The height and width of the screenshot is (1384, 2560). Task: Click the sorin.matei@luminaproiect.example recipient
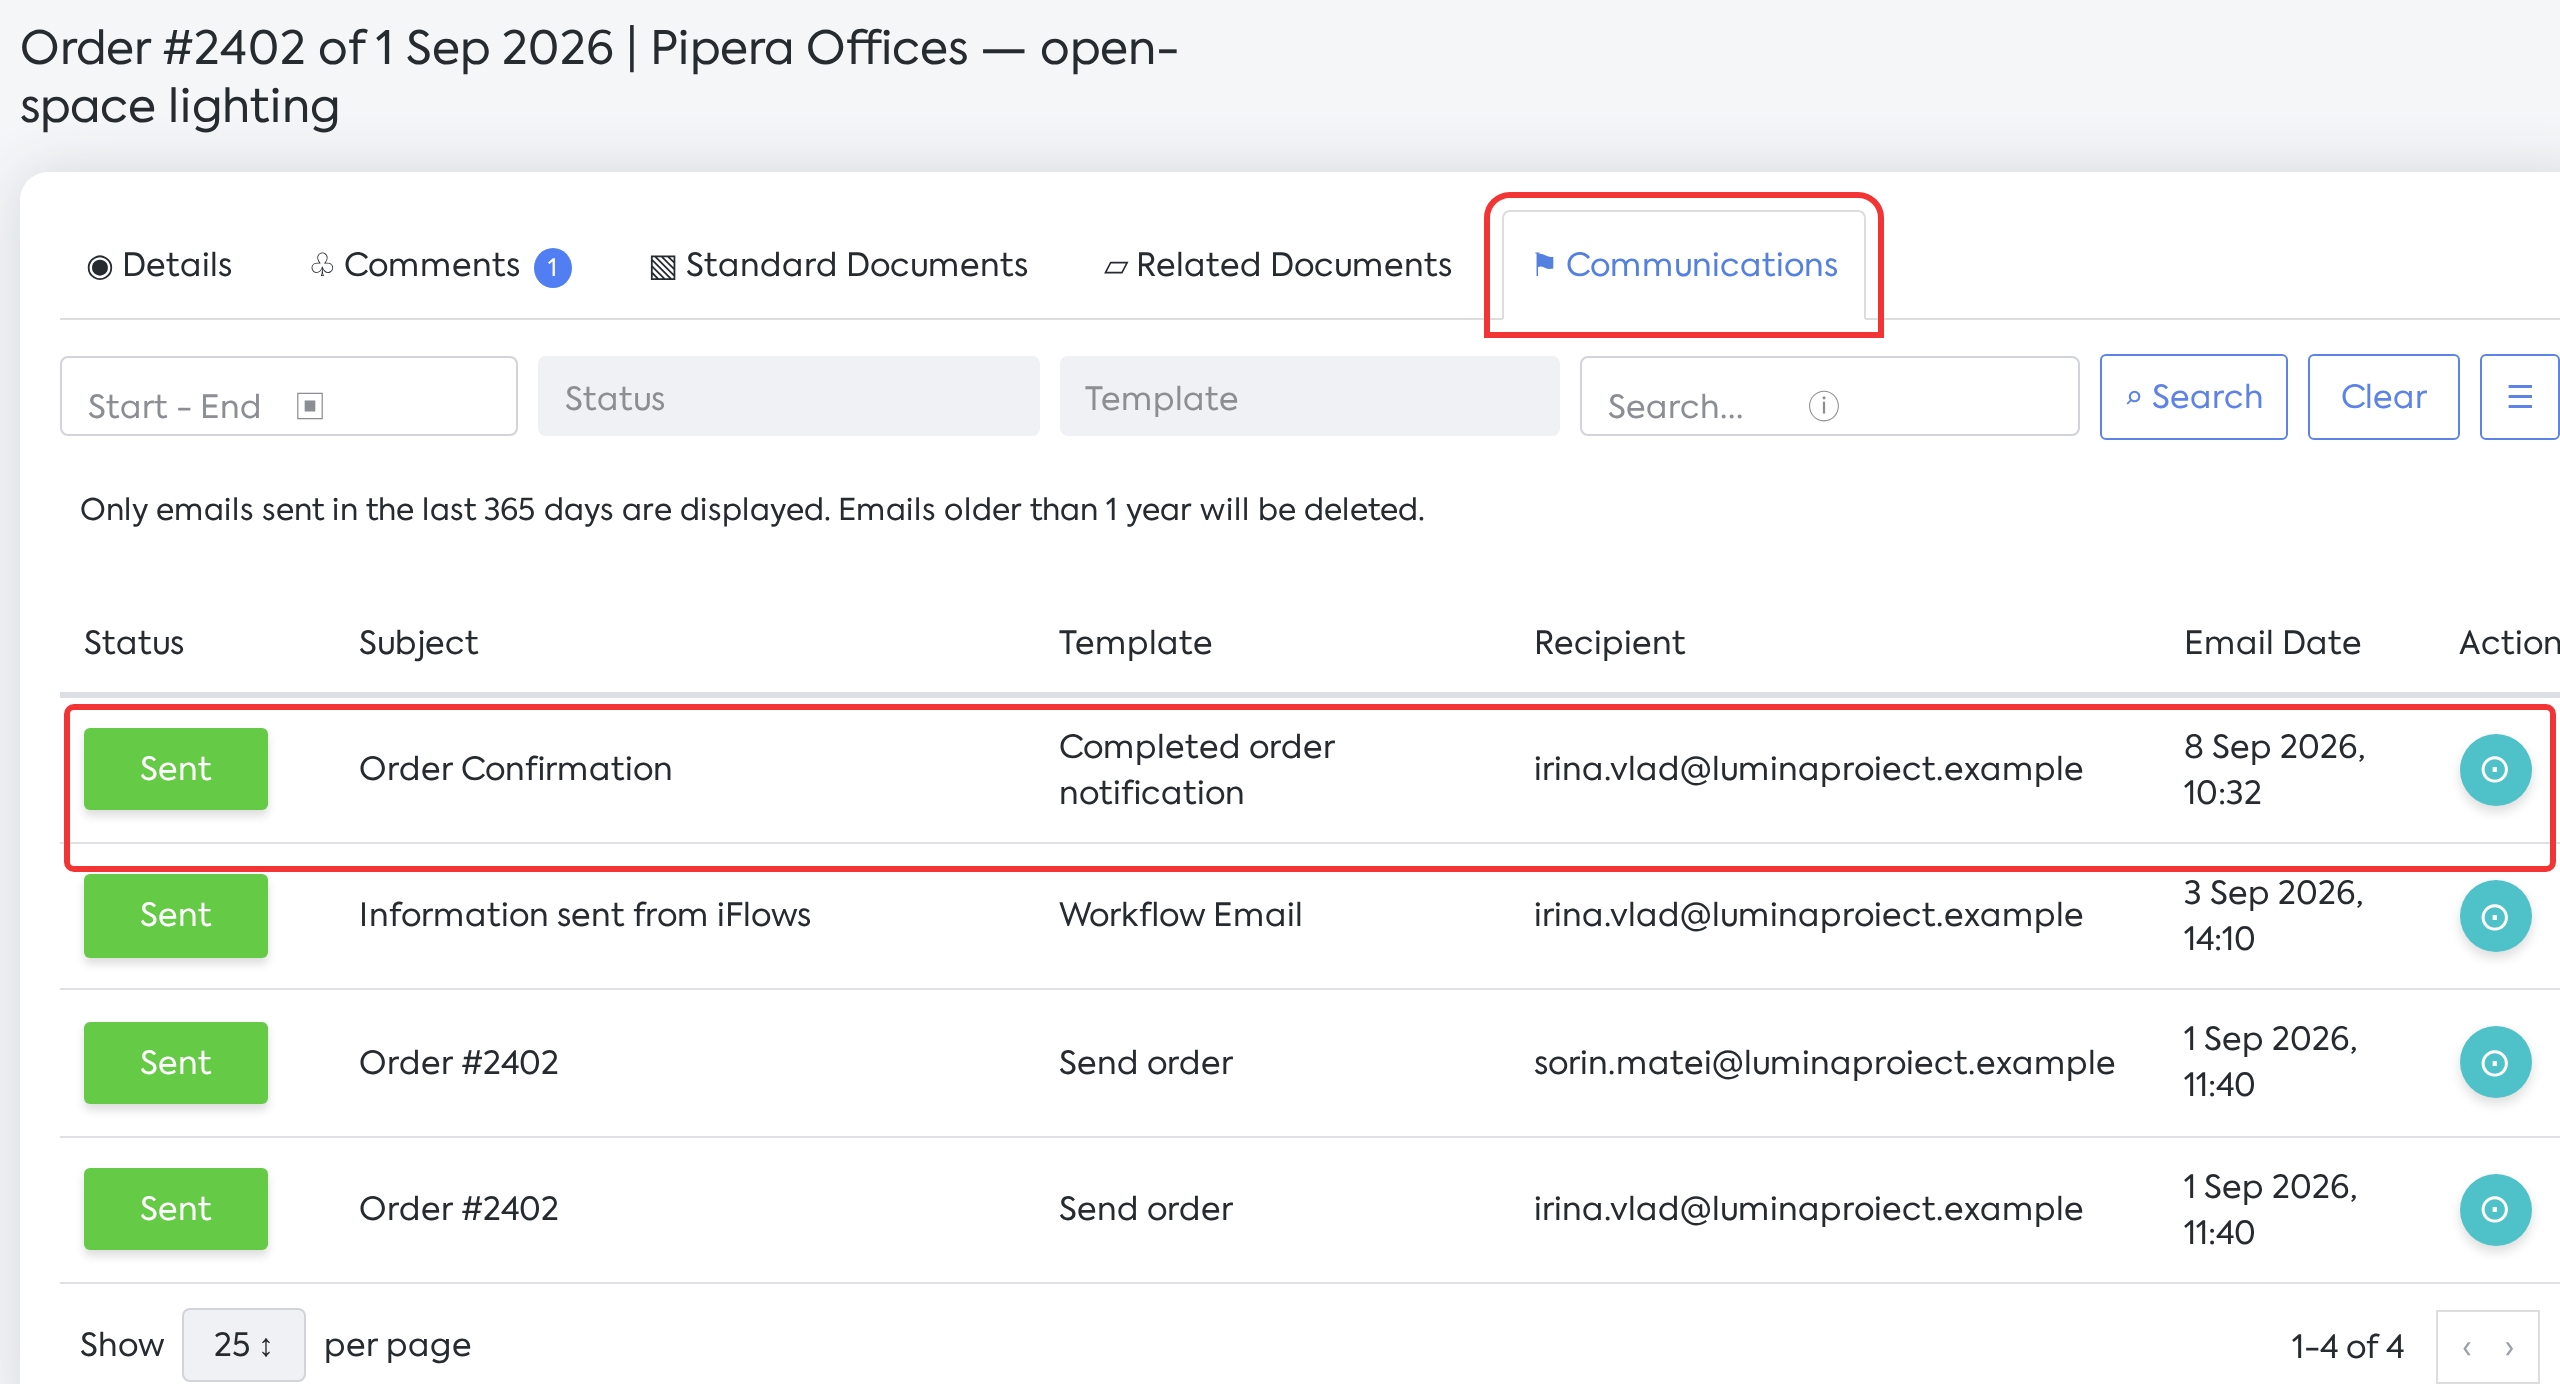point(1824,1062)
